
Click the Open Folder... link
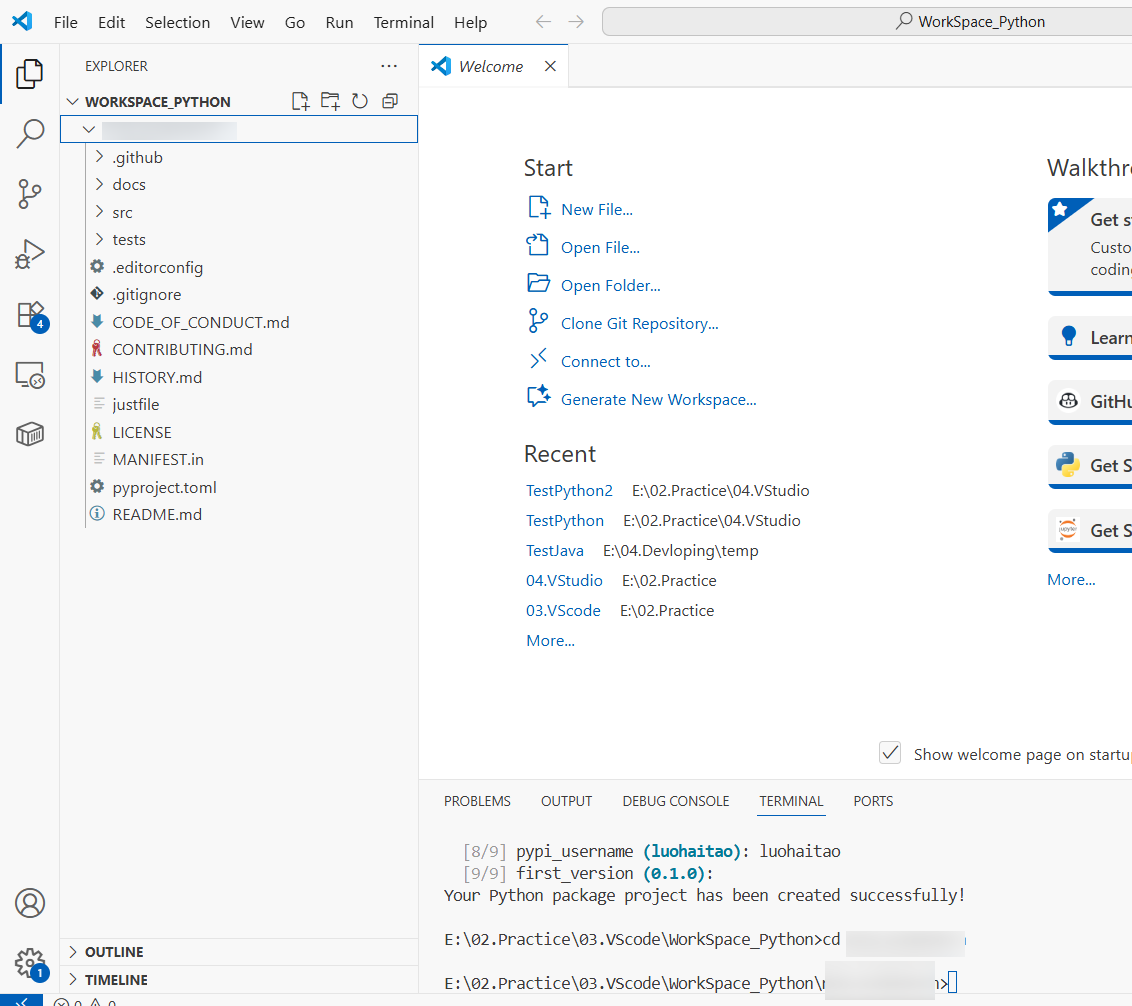pyautogui.click(x=610, y=285)
